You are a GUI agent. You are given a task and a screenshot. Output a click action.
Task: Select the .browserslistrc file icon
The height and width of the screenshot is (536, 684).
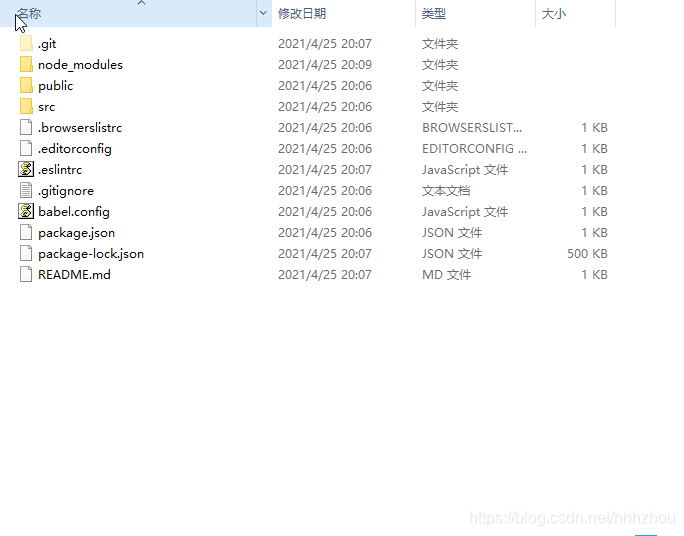pyautogui.click(x=26, y=127)
